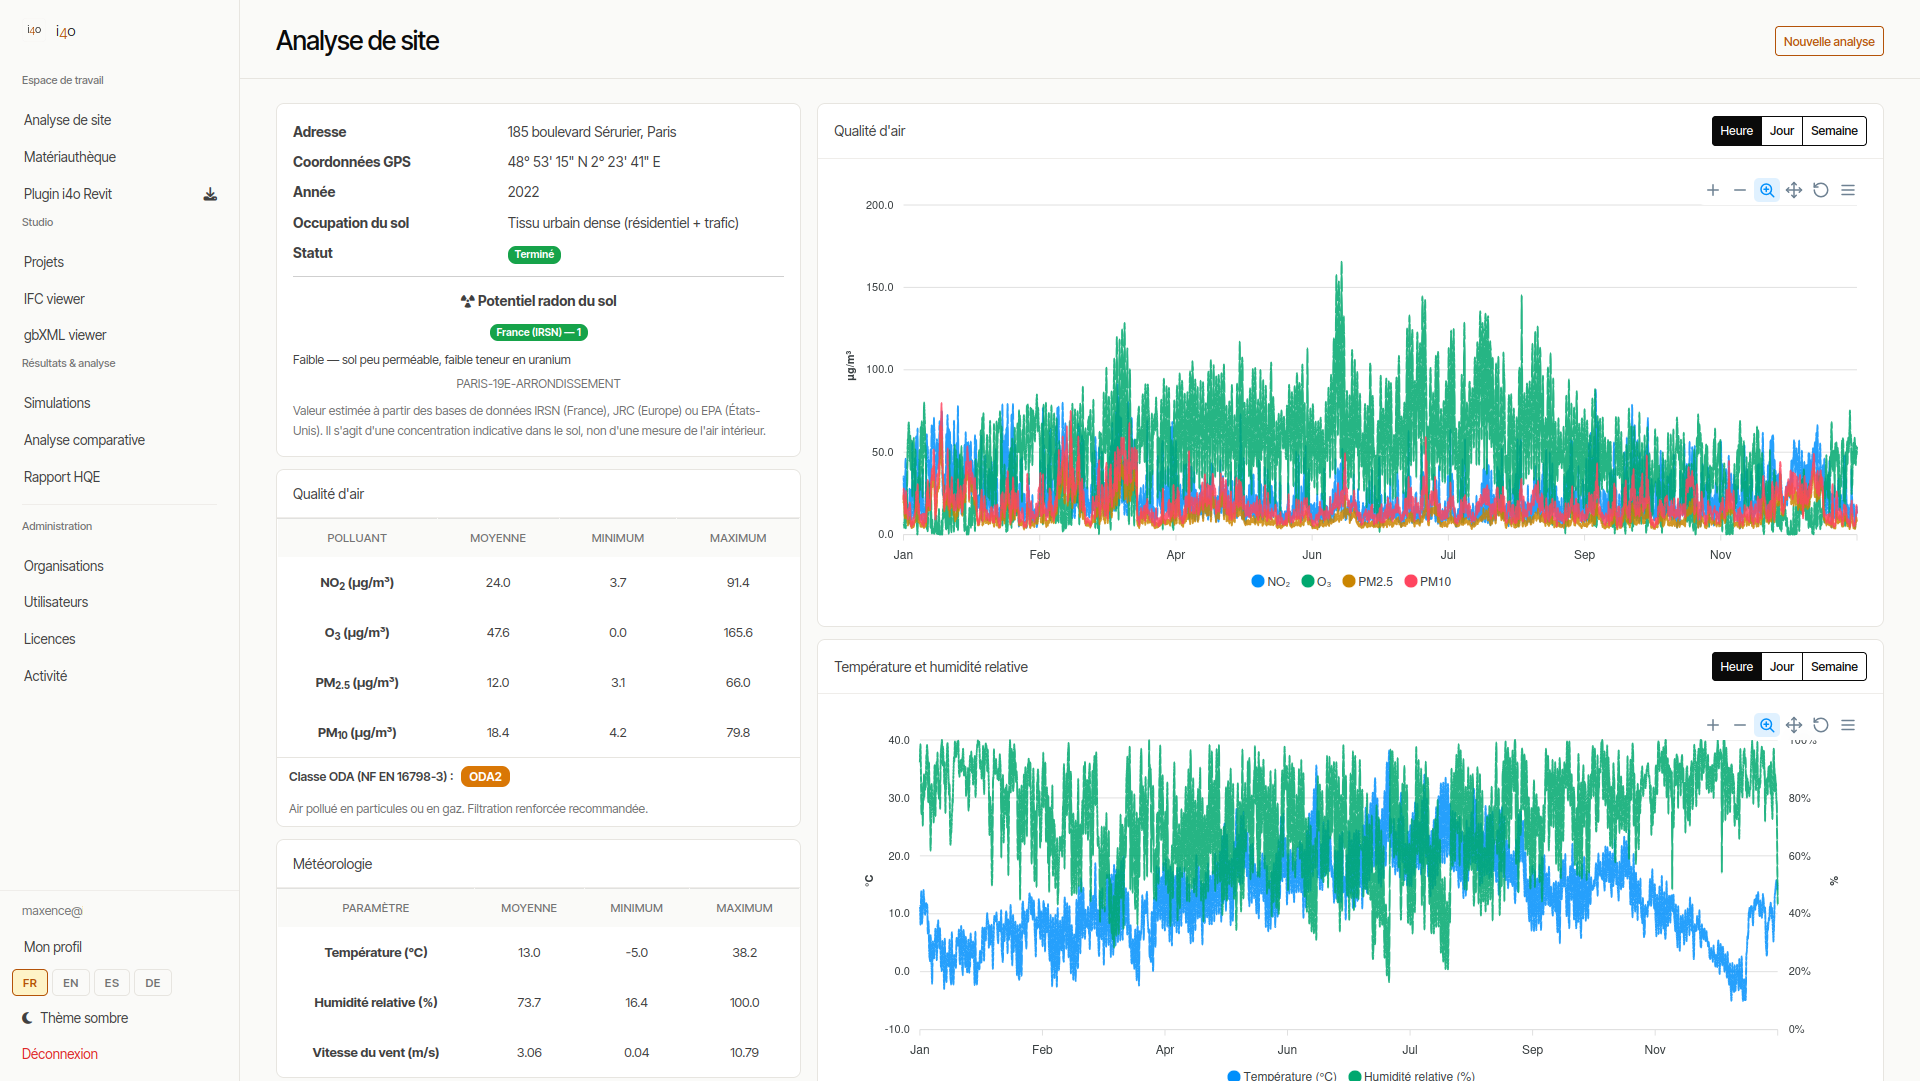
Task: Click the Terminé status badge
Action: [534, 255]
